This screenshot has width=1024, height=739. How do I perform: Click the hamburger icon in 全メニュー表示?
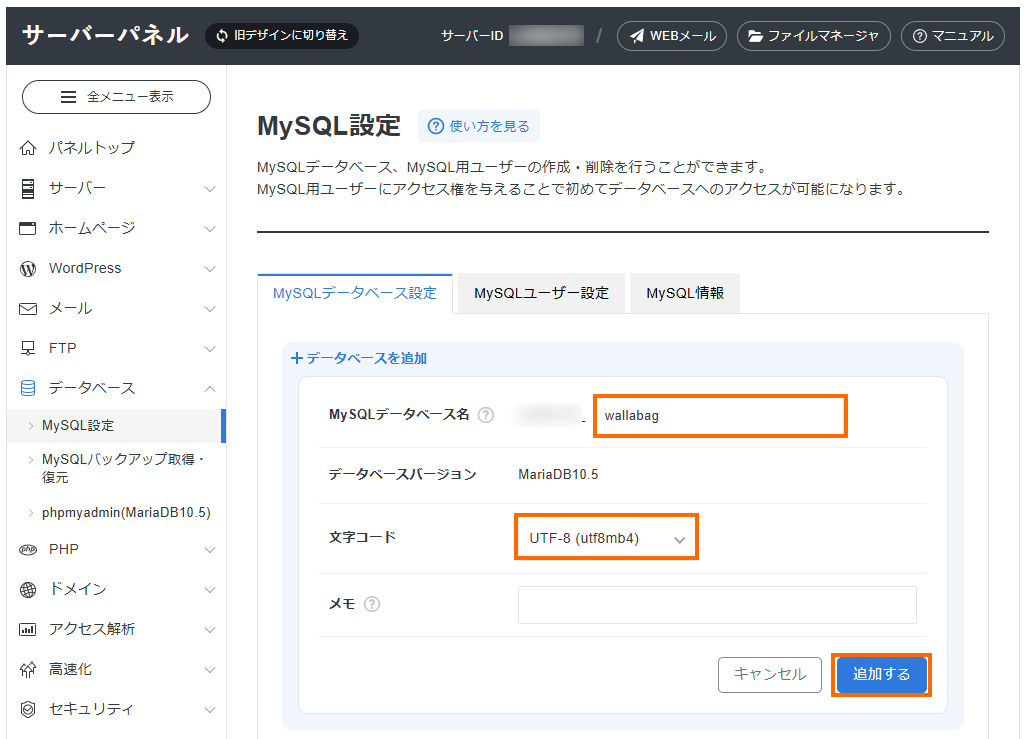pos(68,97)
